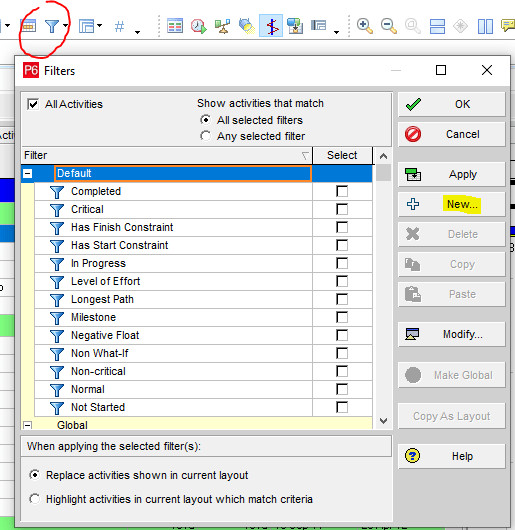Choose Highlight activities in current layout option
The image size is (515, 530).
[35, 499]
